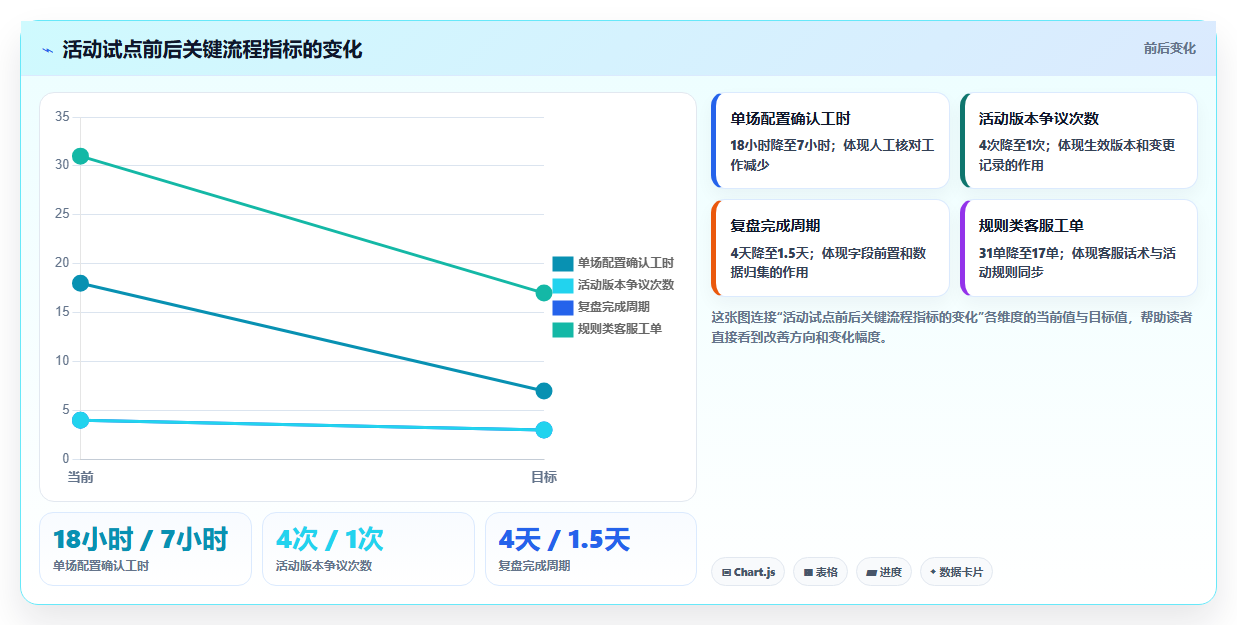
Task: Click the 规则类客服工单 legend label
Action: (x=620, y=329)
